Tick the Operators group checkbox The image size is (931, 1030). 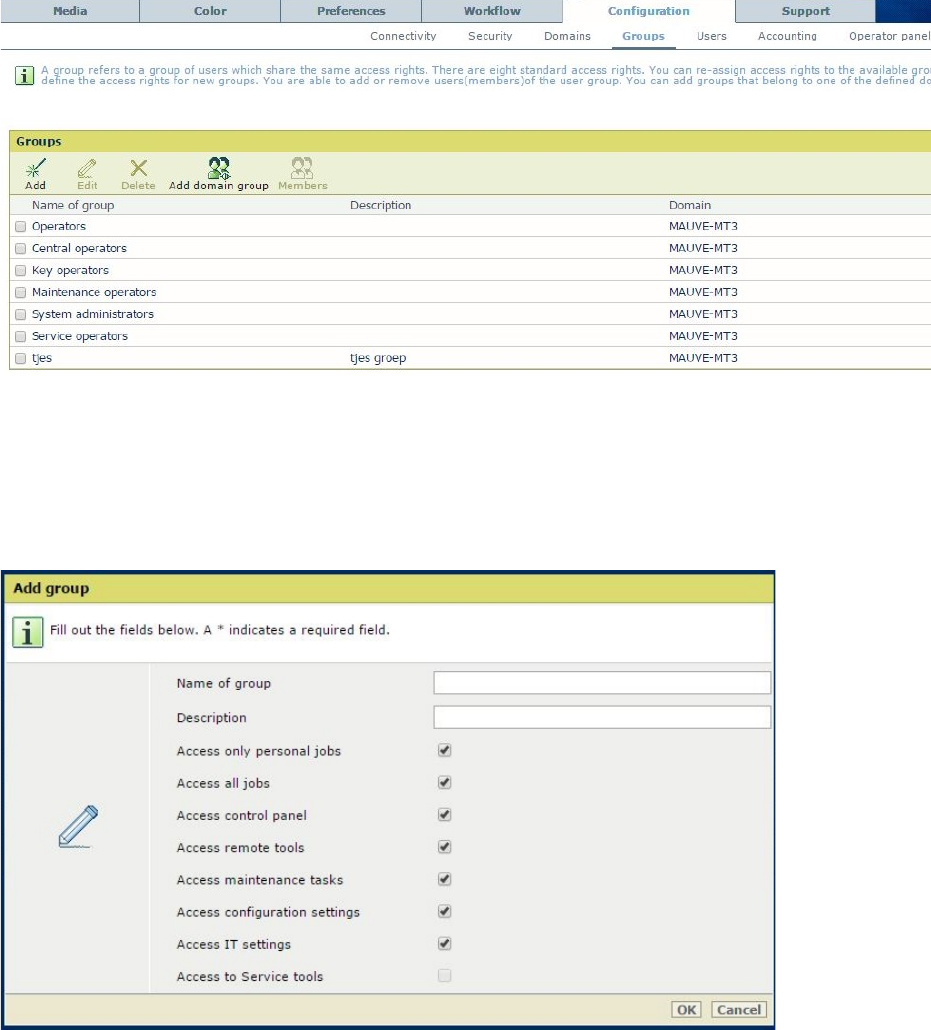click(20, 227)
